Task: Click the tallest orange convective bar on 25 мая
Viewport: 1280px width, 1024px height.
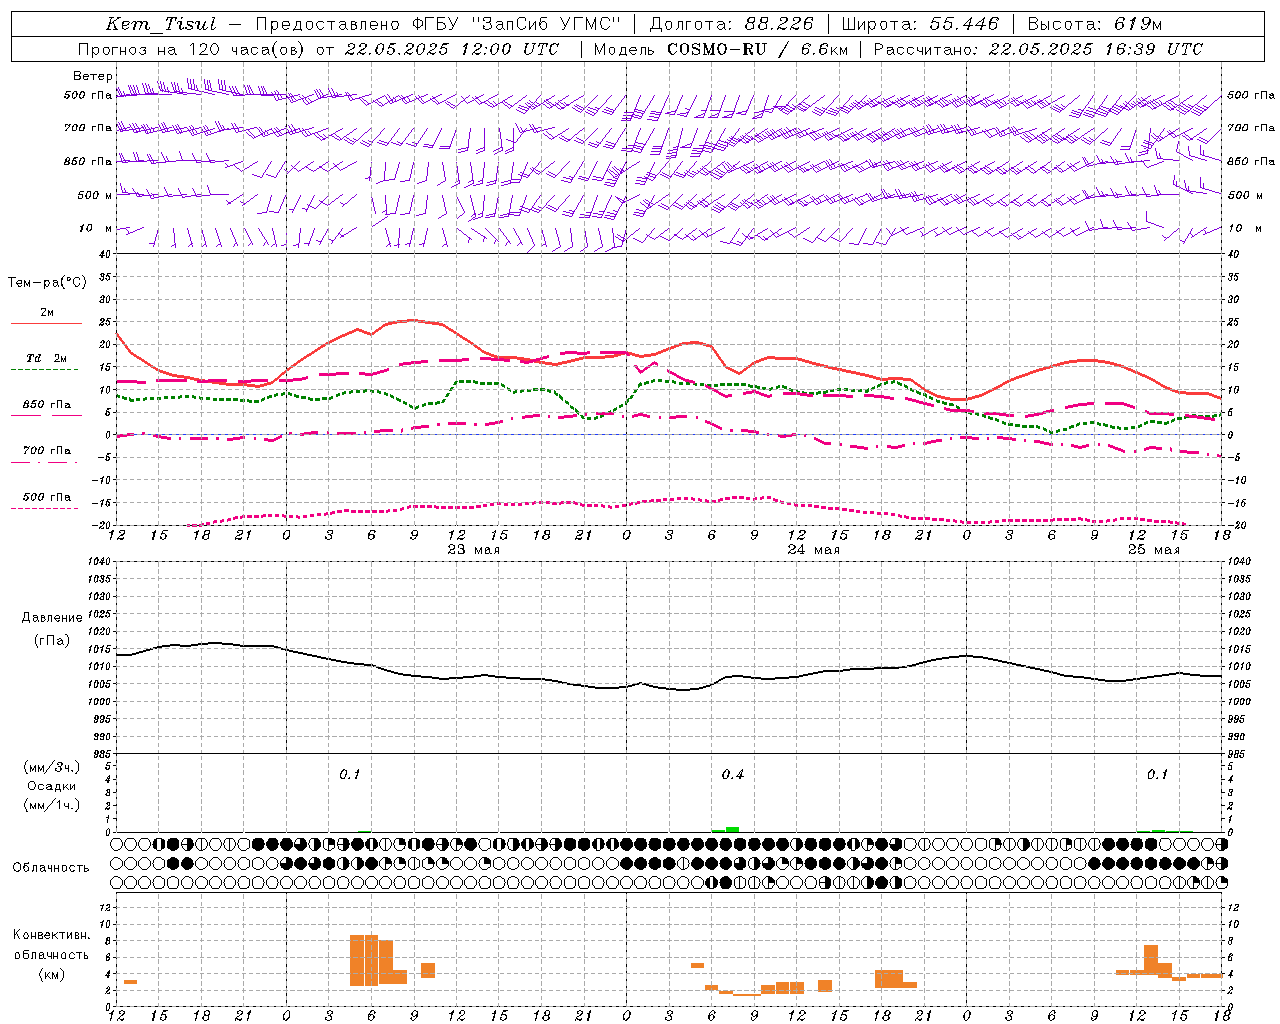Action: [1150, 960]
